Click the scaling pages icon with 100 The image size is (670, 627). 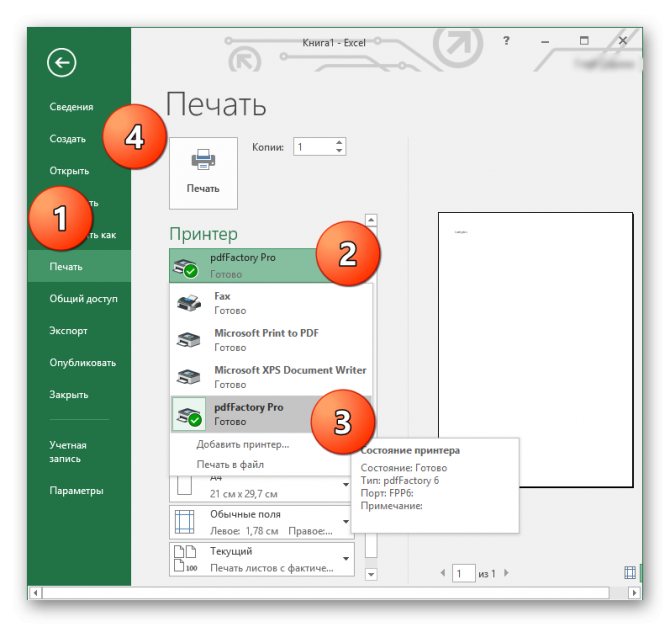tap(185, 559)
